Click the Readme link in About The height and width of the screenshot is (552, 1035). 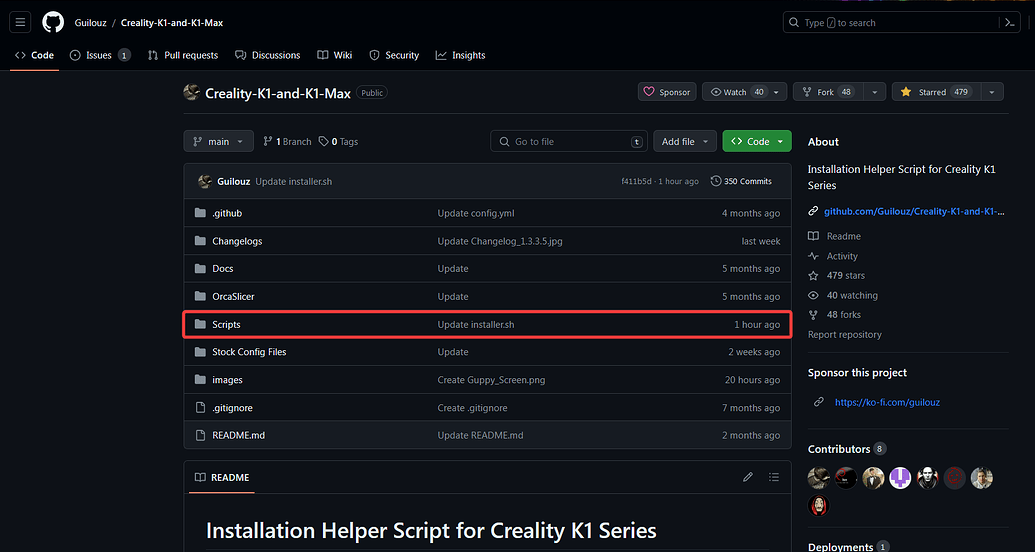(844, 236)
